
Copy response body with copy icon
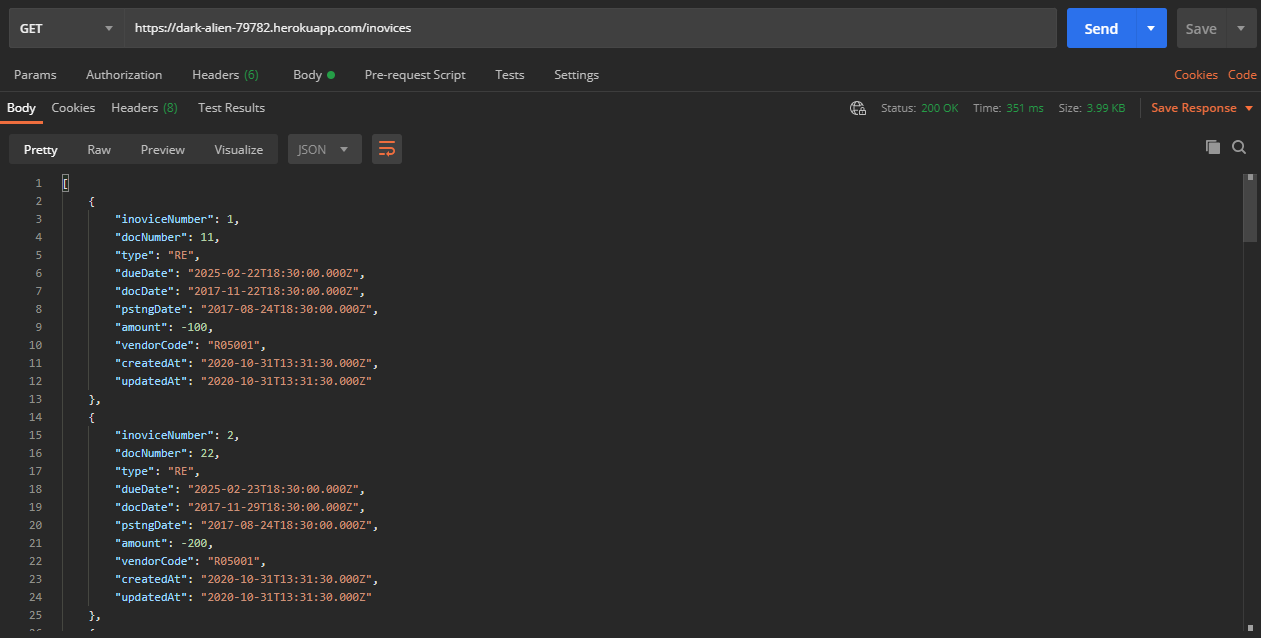[1213, 147]
